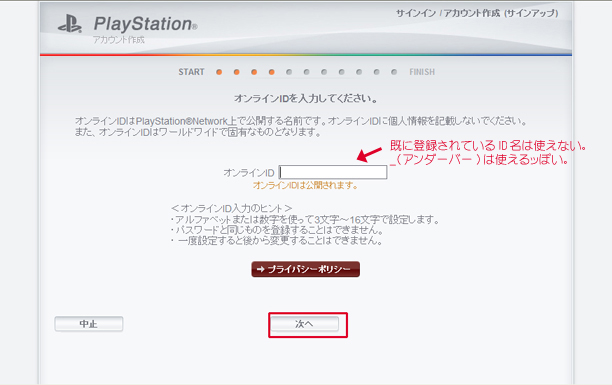Click the 中止 (Cancel) button
Screen dimensions: 612x385
(x=89, y=324)
